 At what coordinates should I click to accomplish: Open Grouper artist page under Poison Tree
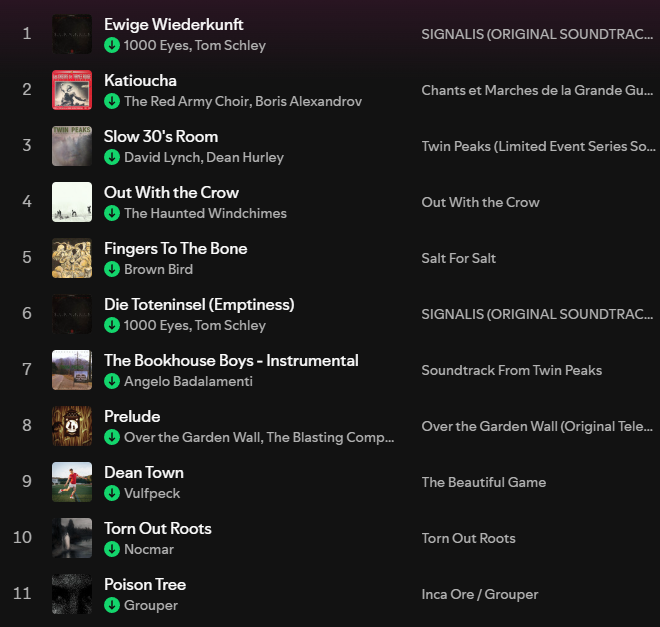pyautogui.click(x=151, y=605)
